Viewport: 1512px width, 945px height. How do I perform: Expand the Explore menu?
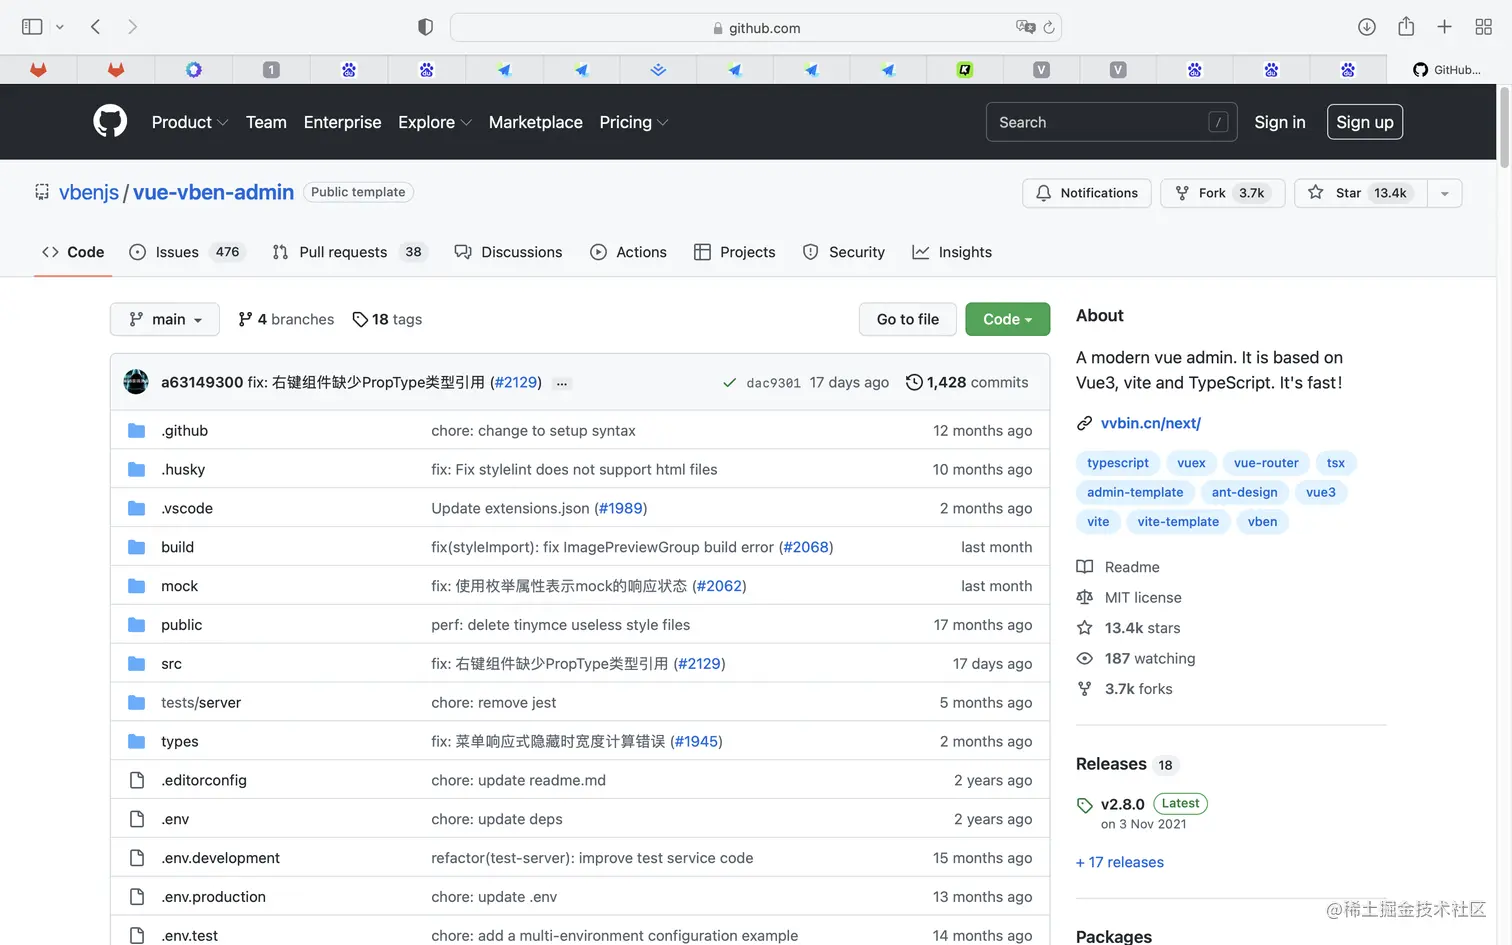pyautogui.click(x=435, y=122)
